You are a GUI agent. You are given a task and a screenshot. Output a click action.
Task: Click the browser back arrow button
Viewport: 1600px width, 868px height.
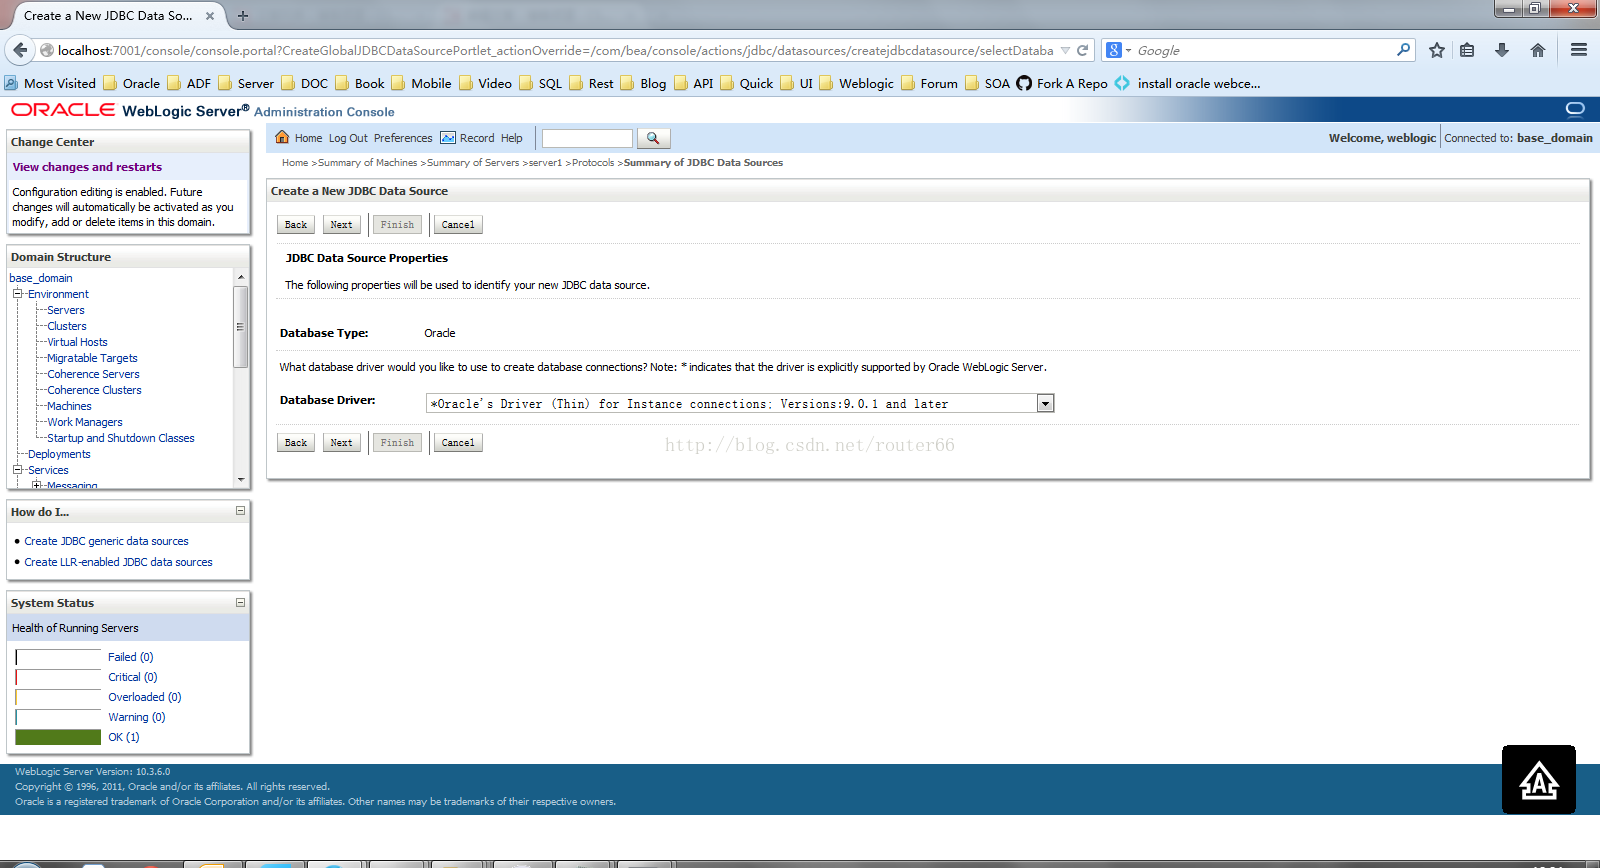pos(20,50)
